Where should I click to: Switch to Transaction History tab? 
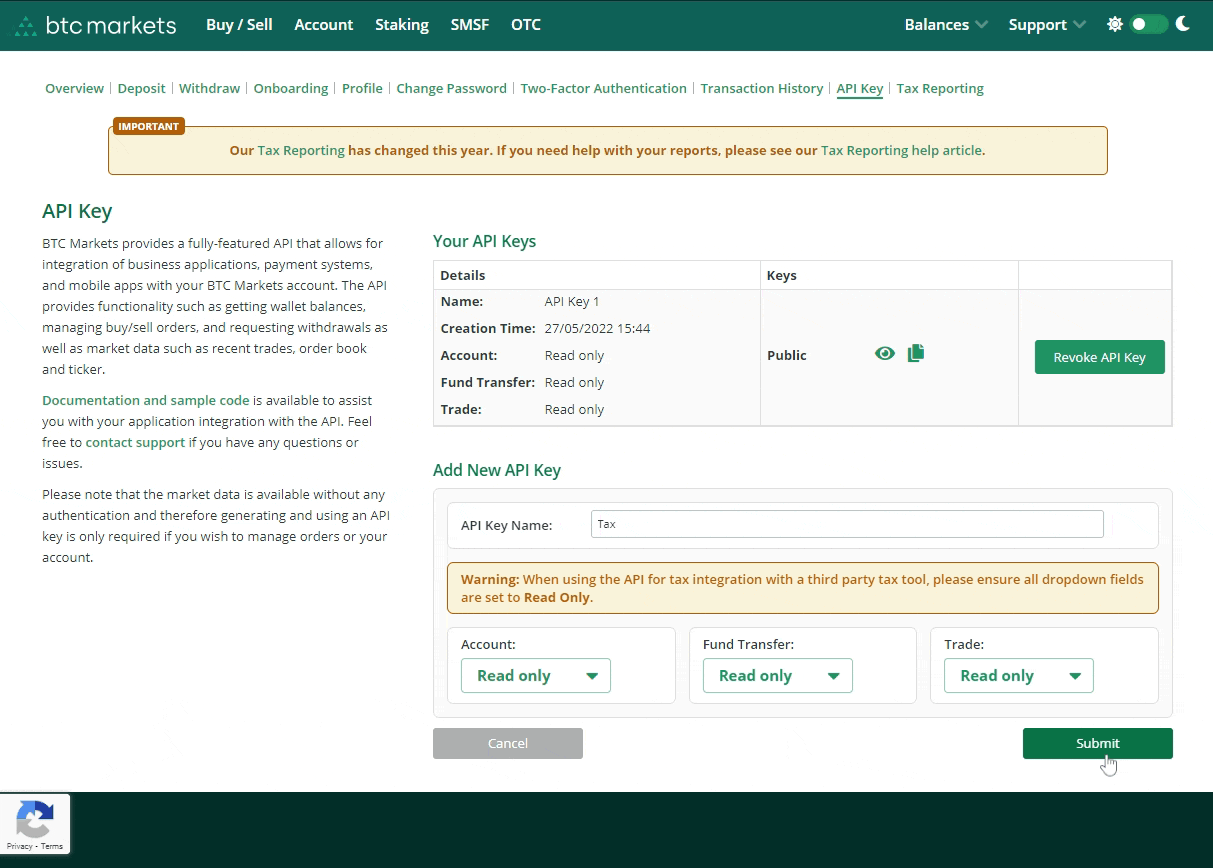[x=762, y=88]
